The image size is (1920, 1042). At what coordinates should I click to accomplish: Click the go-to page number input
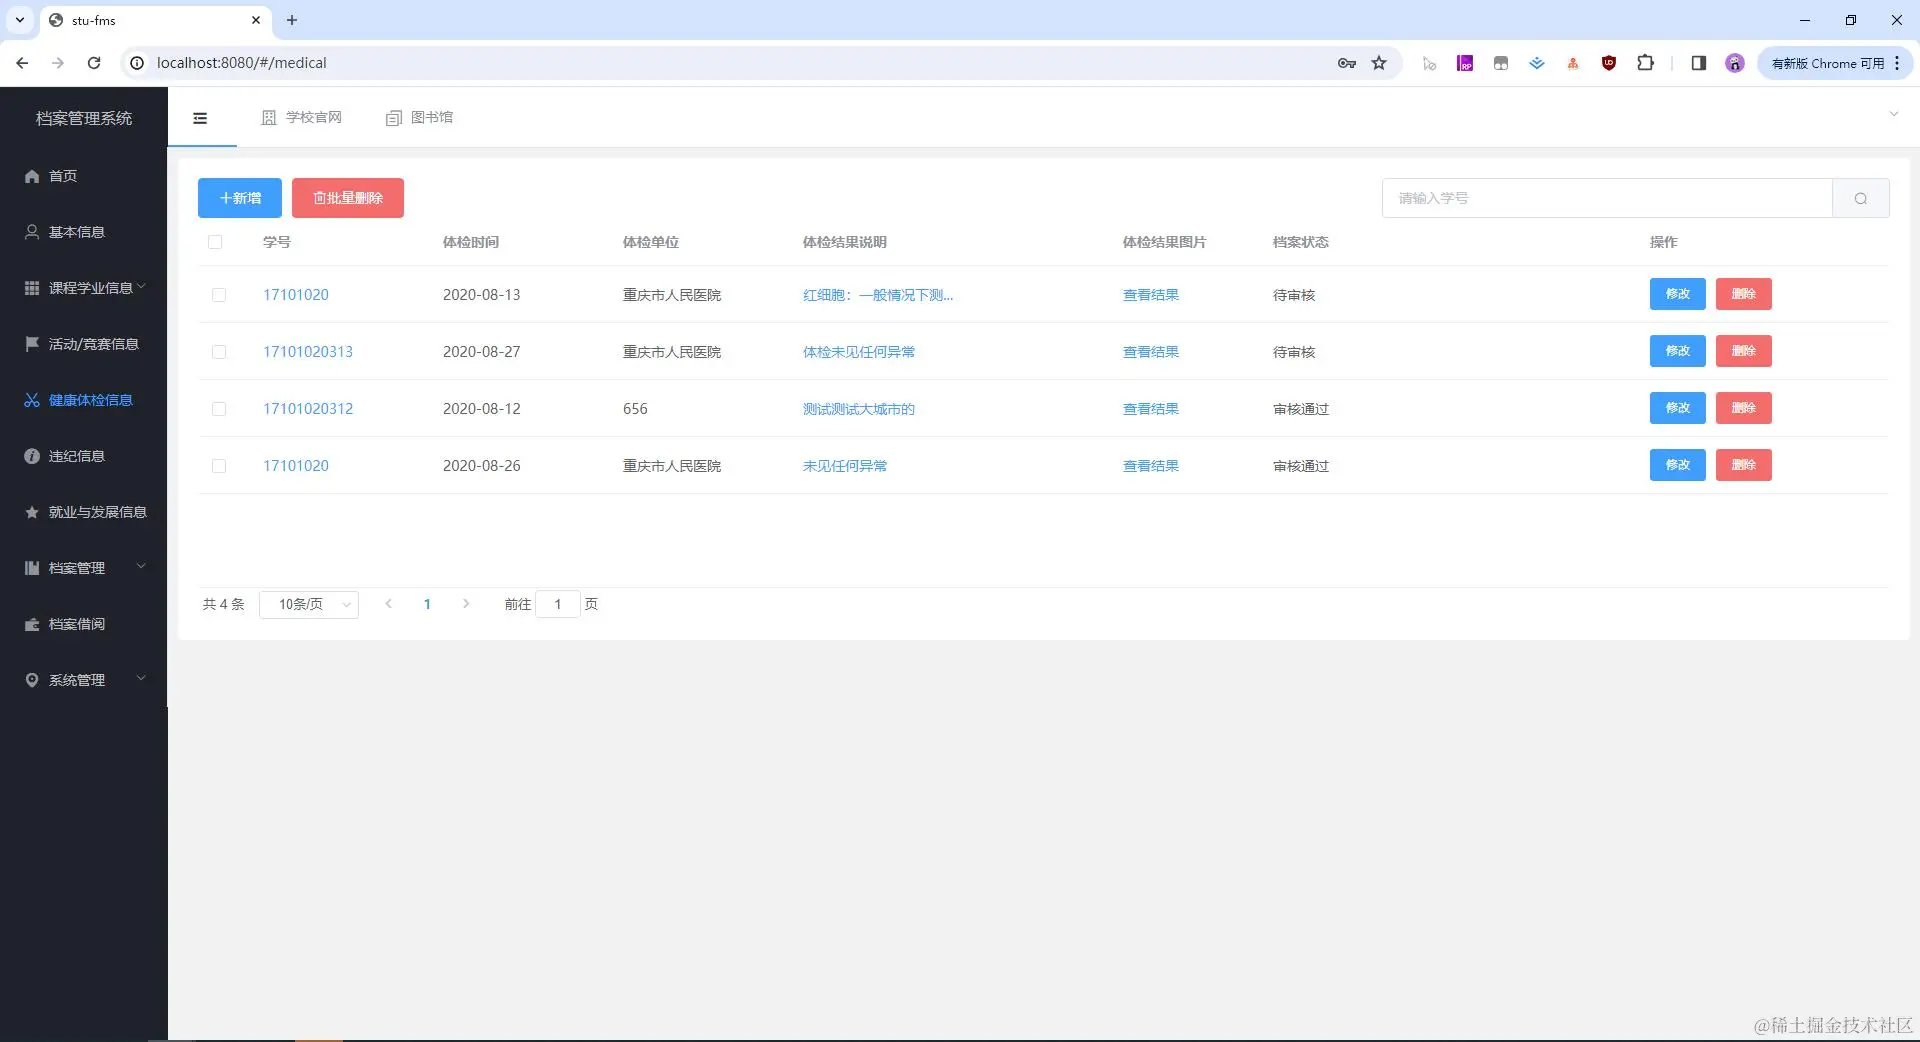coord(558,604)
